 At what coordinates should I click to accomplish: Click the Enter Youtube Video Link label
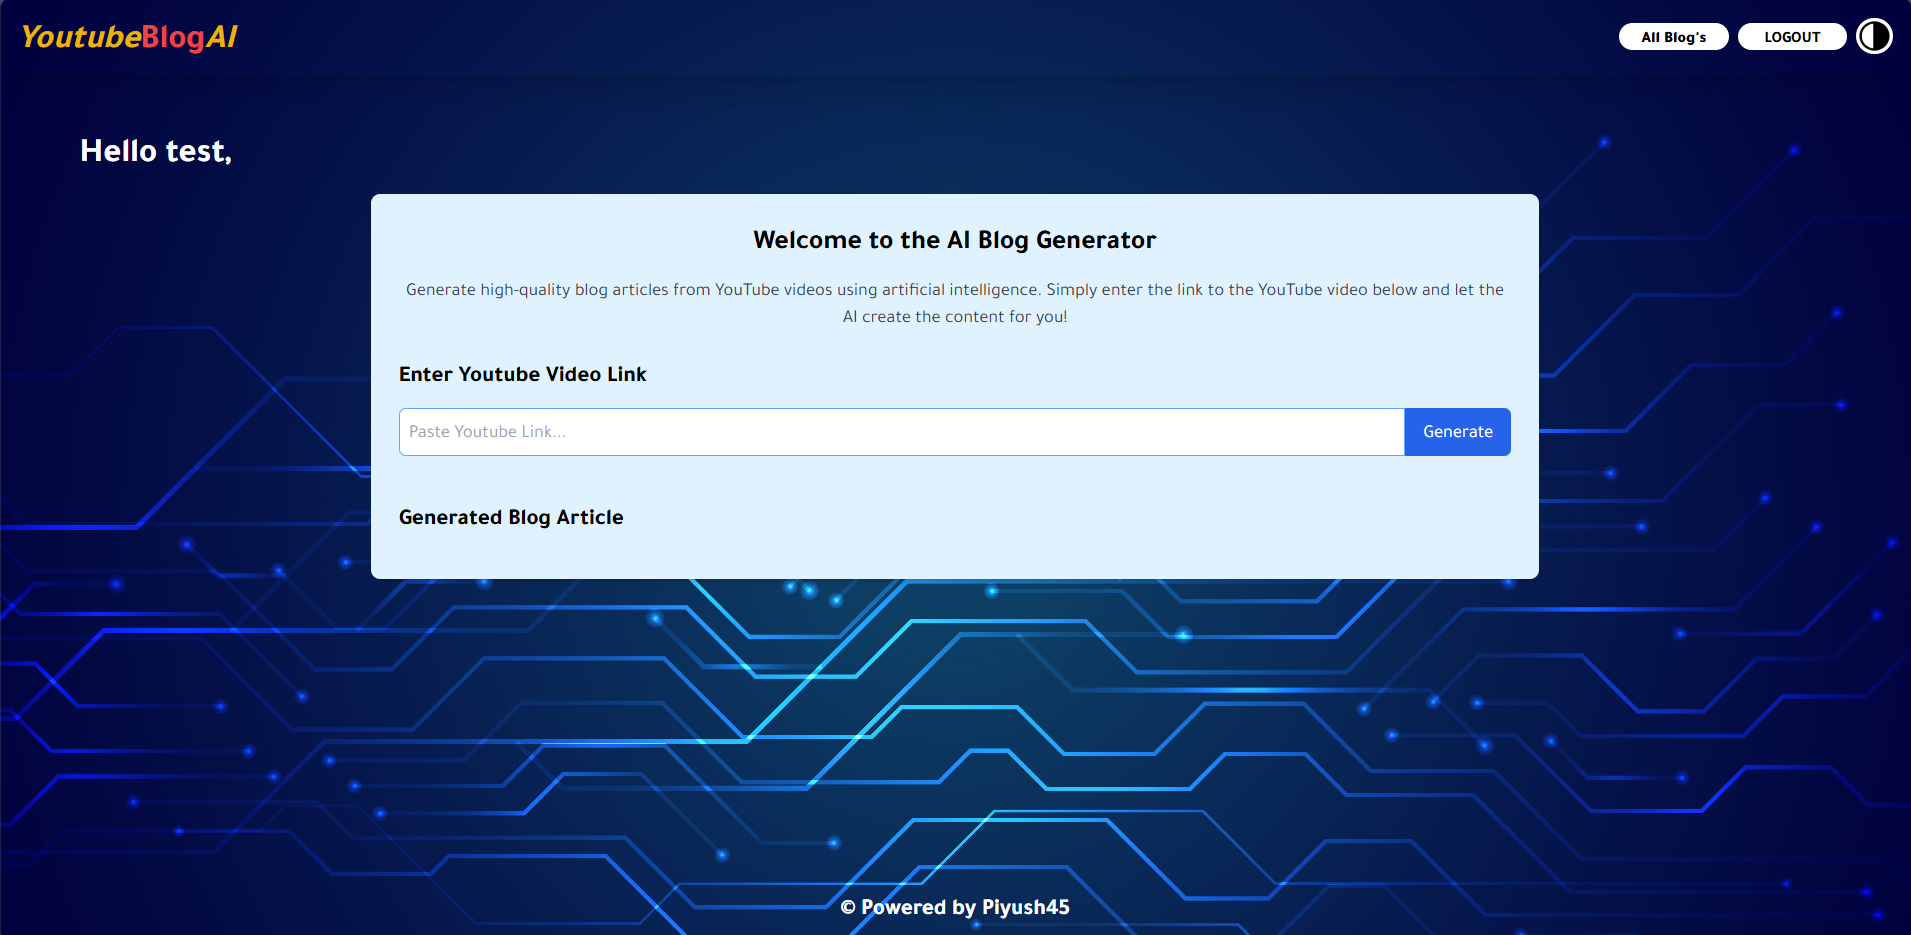point(522,374)
